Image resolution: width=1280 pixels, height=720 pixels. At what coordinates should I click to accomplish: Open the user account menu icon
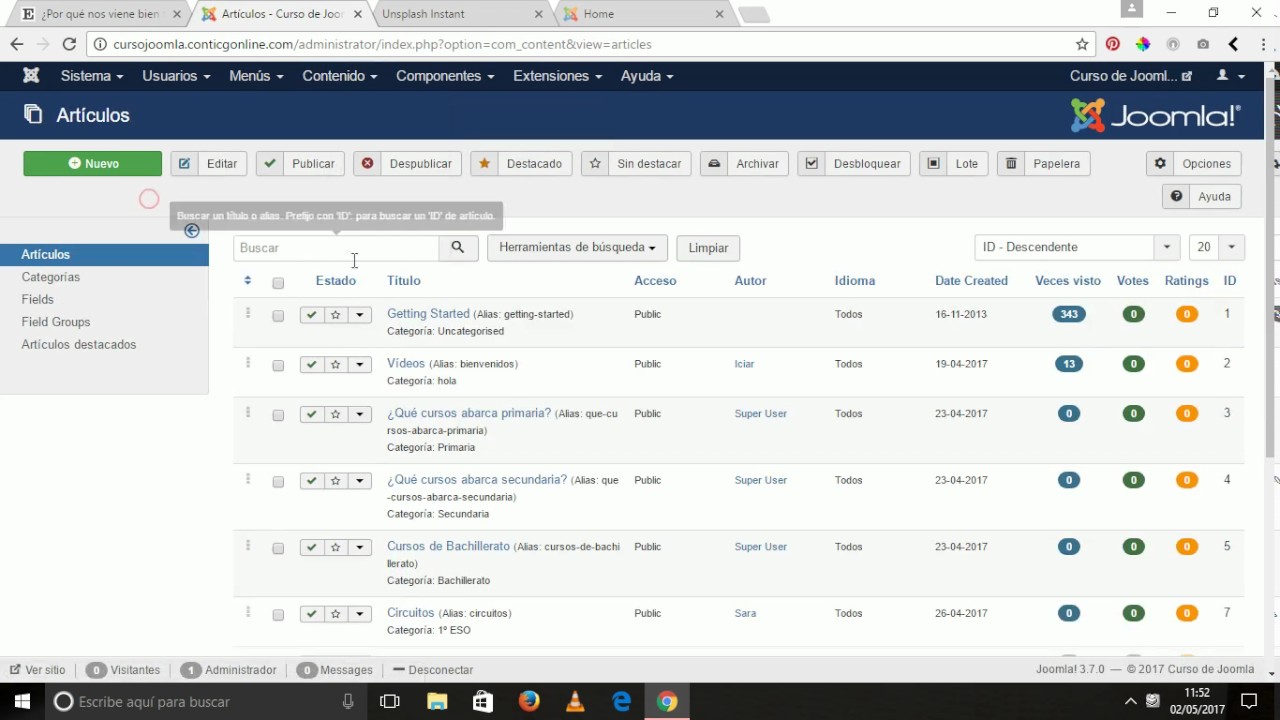[1230, 76]
